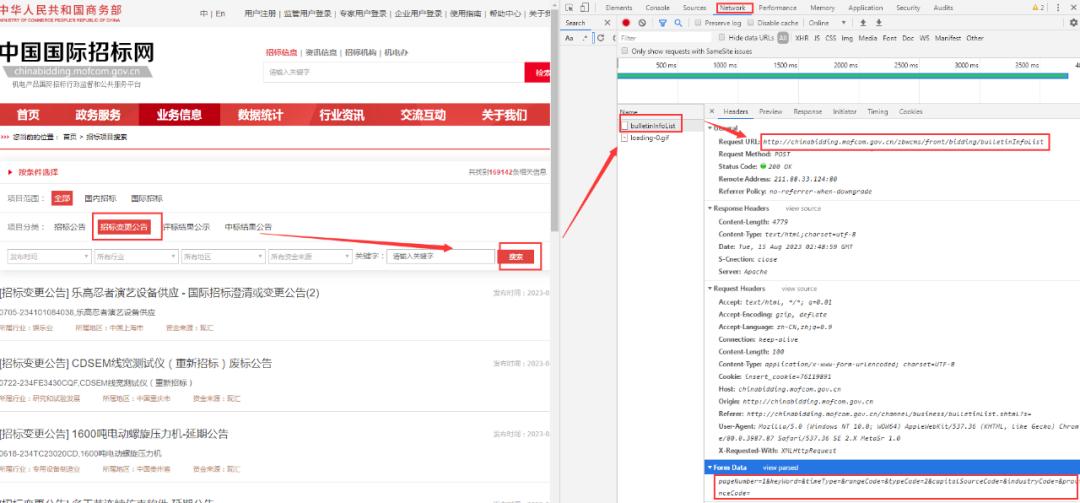Filter requests by JS type
The height and width of the screenshot is (503, 1080).
tap(817, 38)
